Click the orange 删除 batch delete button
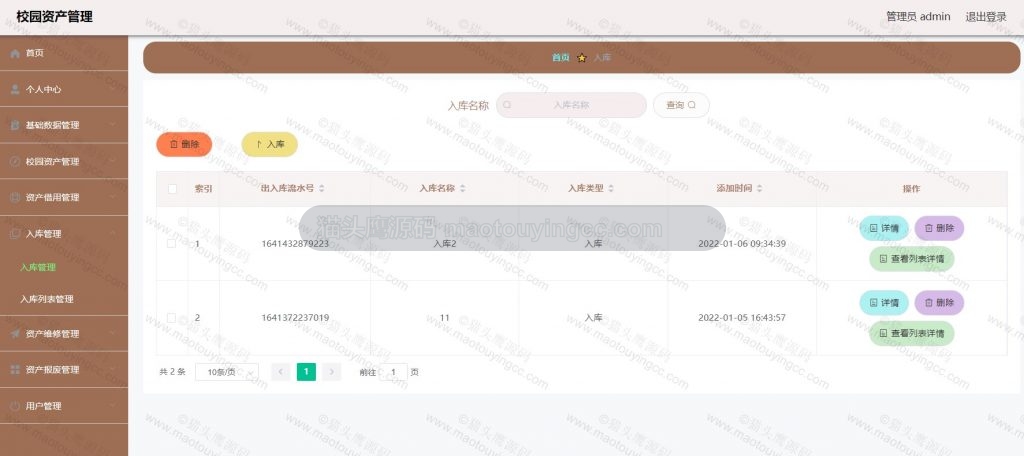Image resolution: width=1024 pixels, height=456 pixels. click(x=184, y=144)
